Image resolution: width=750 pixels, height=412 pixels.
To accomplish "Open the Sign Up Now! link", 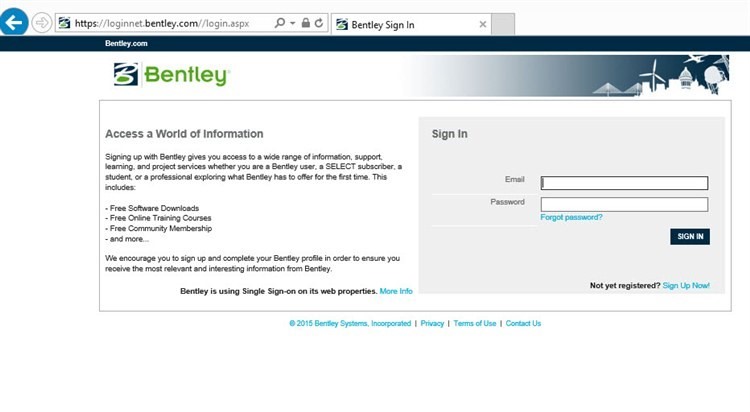I will pos(686,286).
